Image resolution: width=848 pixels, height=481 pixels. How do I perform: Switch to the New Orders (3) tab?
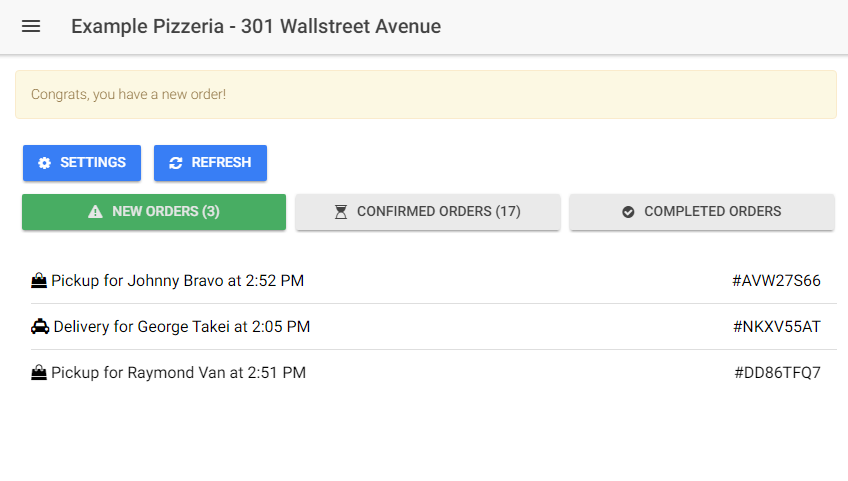point(154,212)
